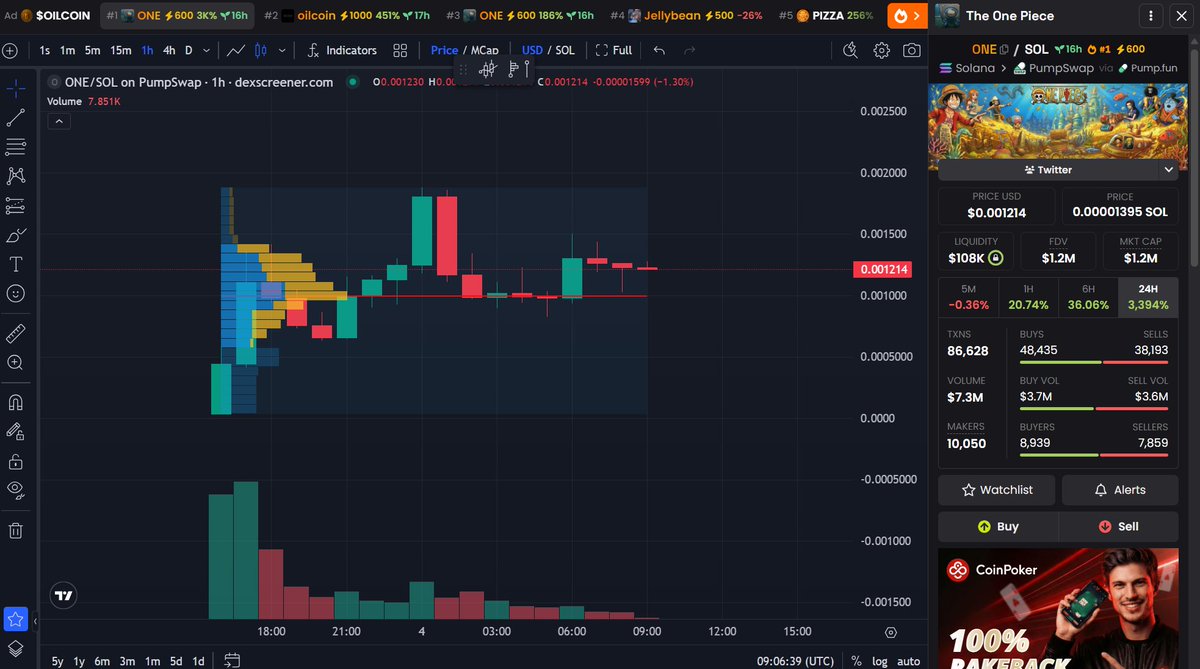Select the brush drawing tool
Image resolution: width=1200 pixels, height=669 pixels.
coord(16,236)
